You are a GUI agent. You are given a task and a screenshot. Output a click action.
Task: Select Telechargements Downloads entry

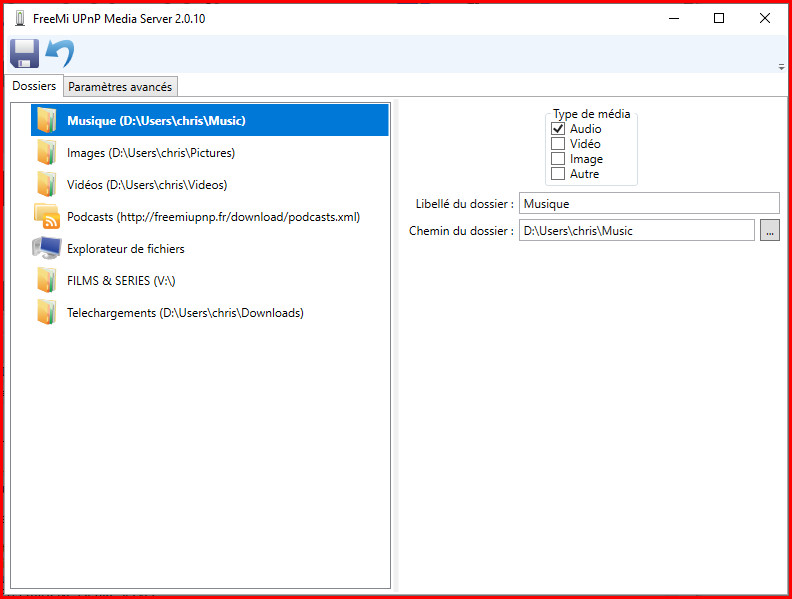tap(210, 313)
